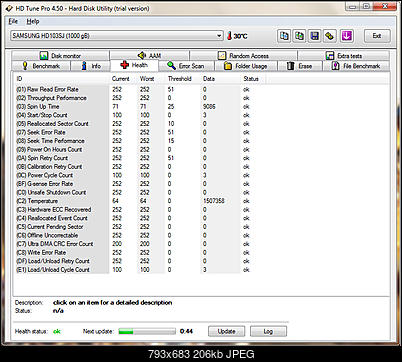Image resolution: width=402 pixels, height=362 pixels.
Task: Switch to the Random Access tab
Action: point(243,56)
